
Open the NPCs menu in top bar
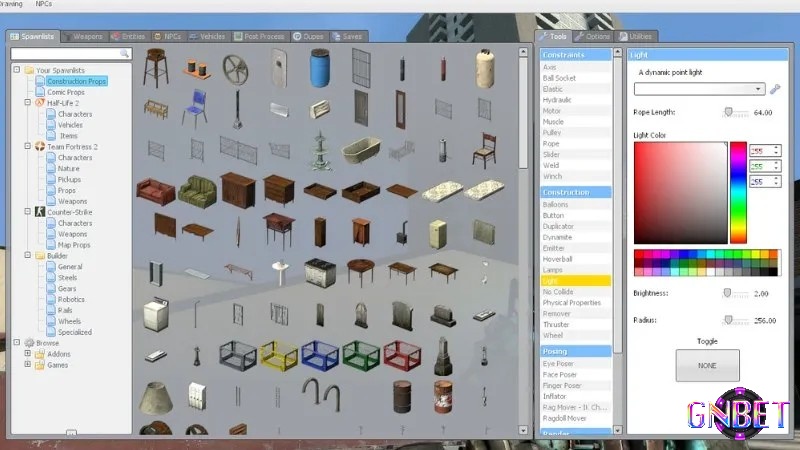(x=44, y=4)
